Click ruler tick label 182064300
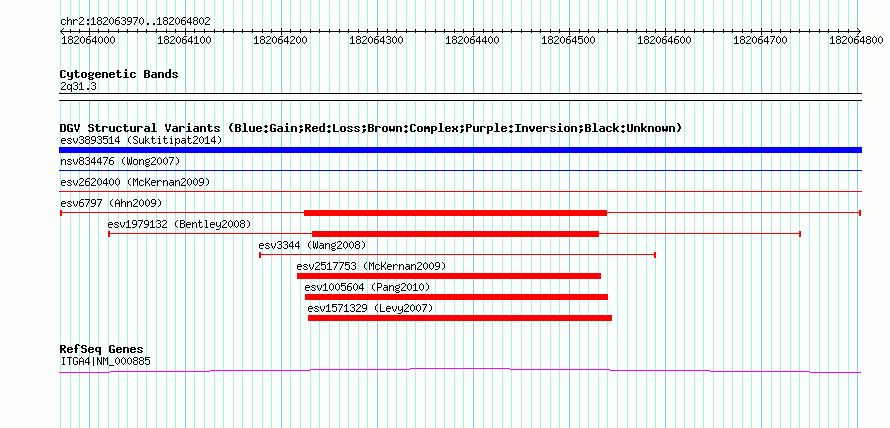 [376, 40]
